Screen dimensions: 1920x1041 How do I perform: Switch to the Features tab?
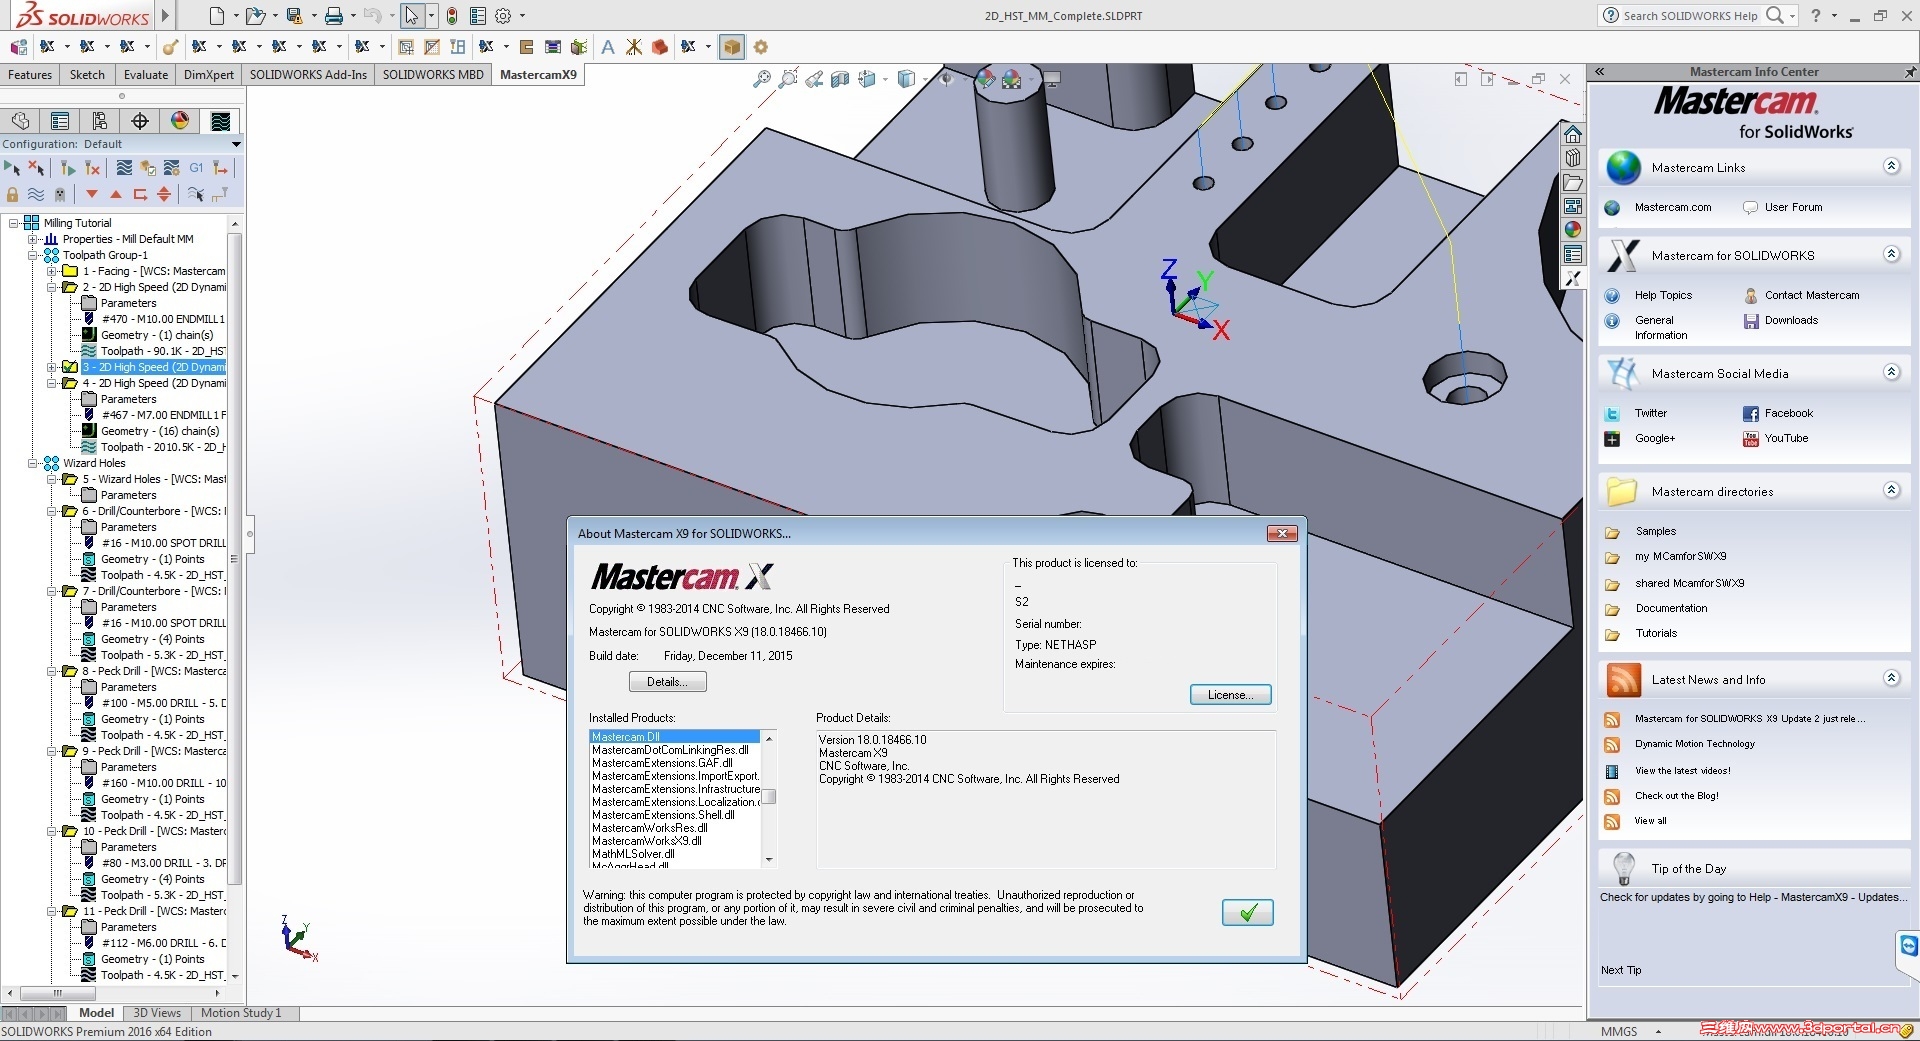[30, 75]
